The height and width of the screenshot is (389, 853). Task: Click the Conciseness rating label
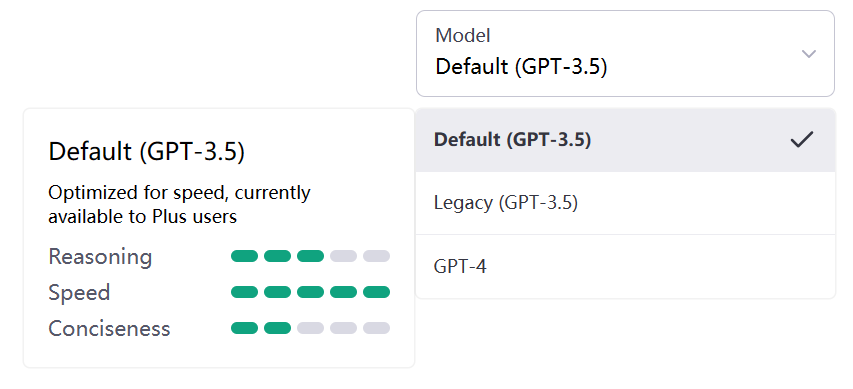coord(109,329)
